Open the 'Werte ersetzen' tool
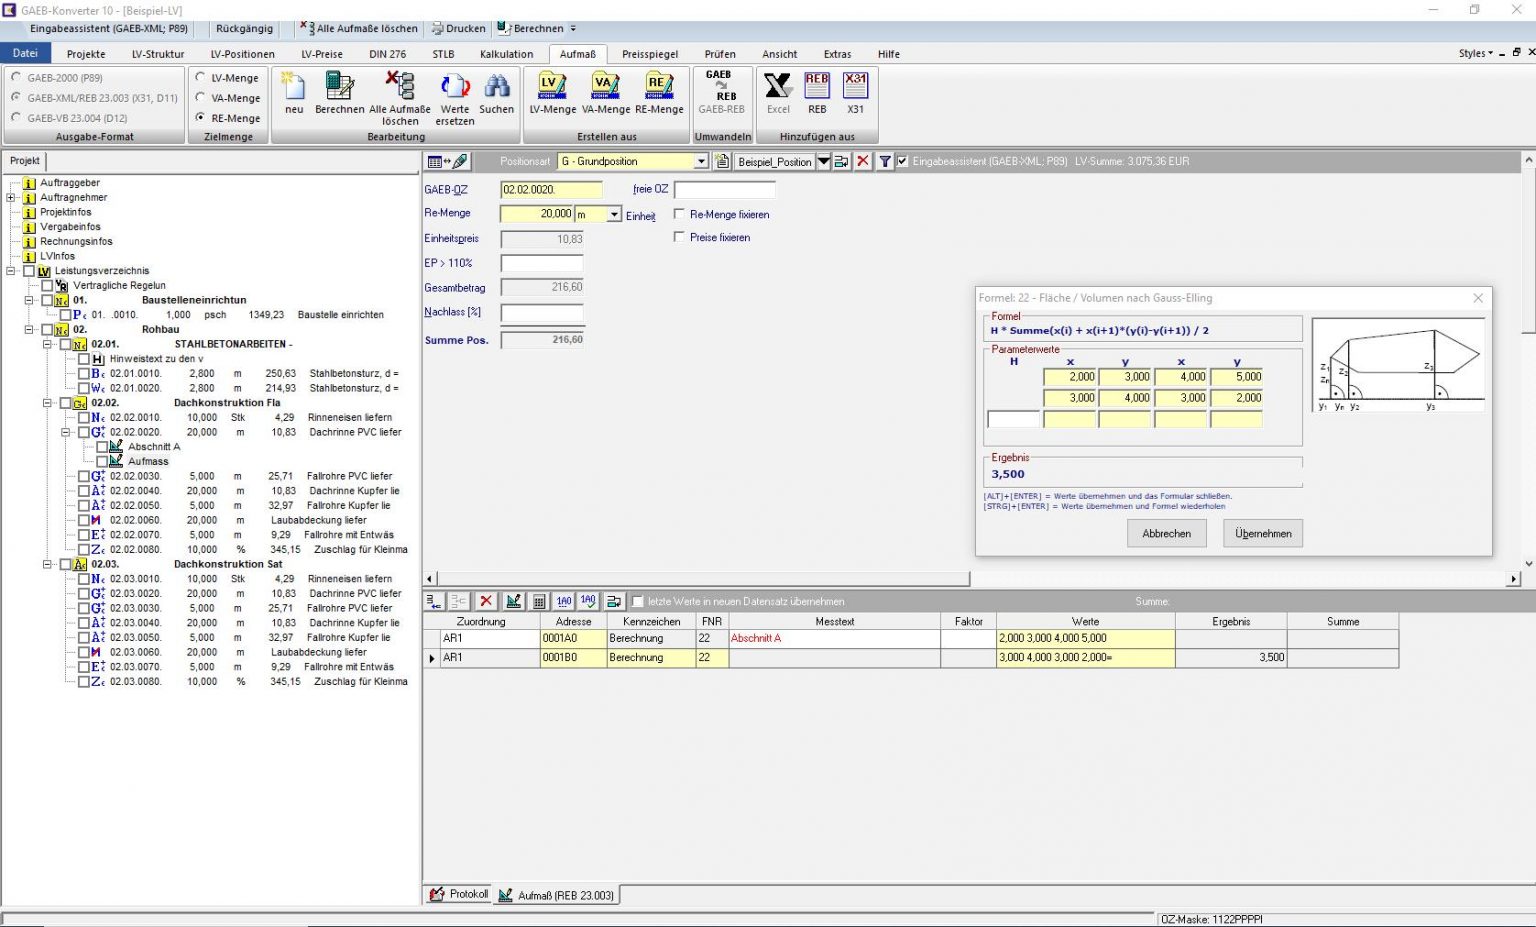1536x927 pixels. coord(455,98)
